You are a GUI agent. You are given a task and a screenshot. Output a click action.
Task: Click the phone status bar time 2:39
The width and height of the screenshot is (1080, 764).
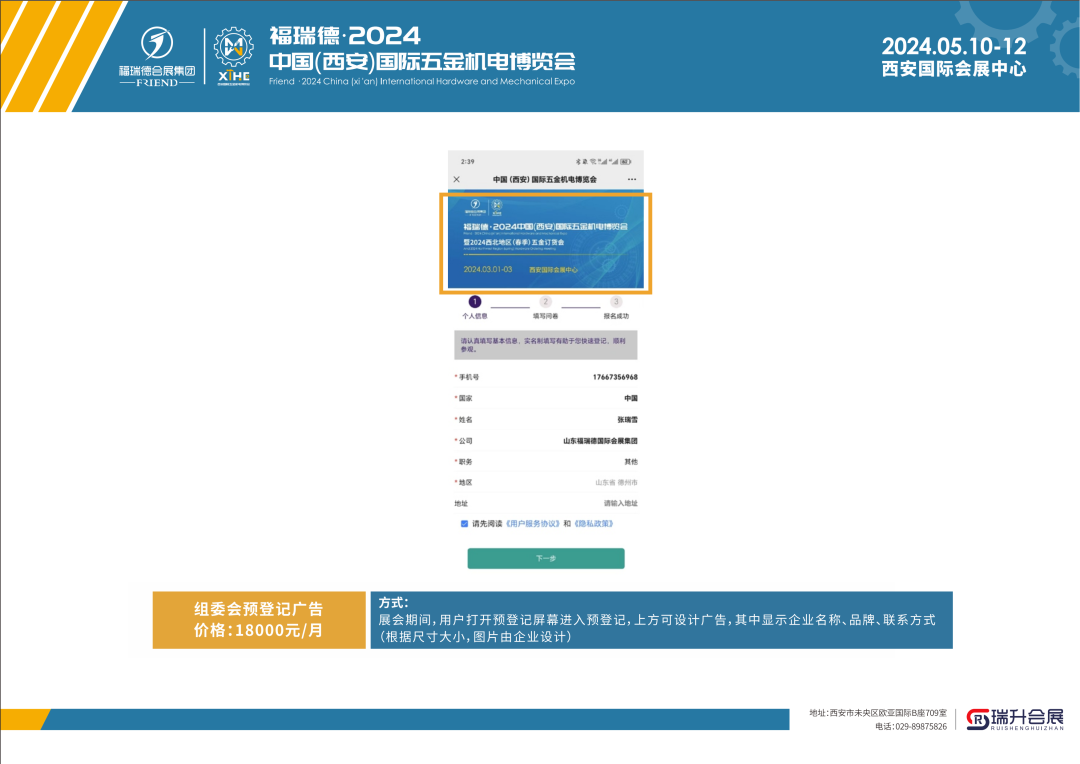coord(468,161)
